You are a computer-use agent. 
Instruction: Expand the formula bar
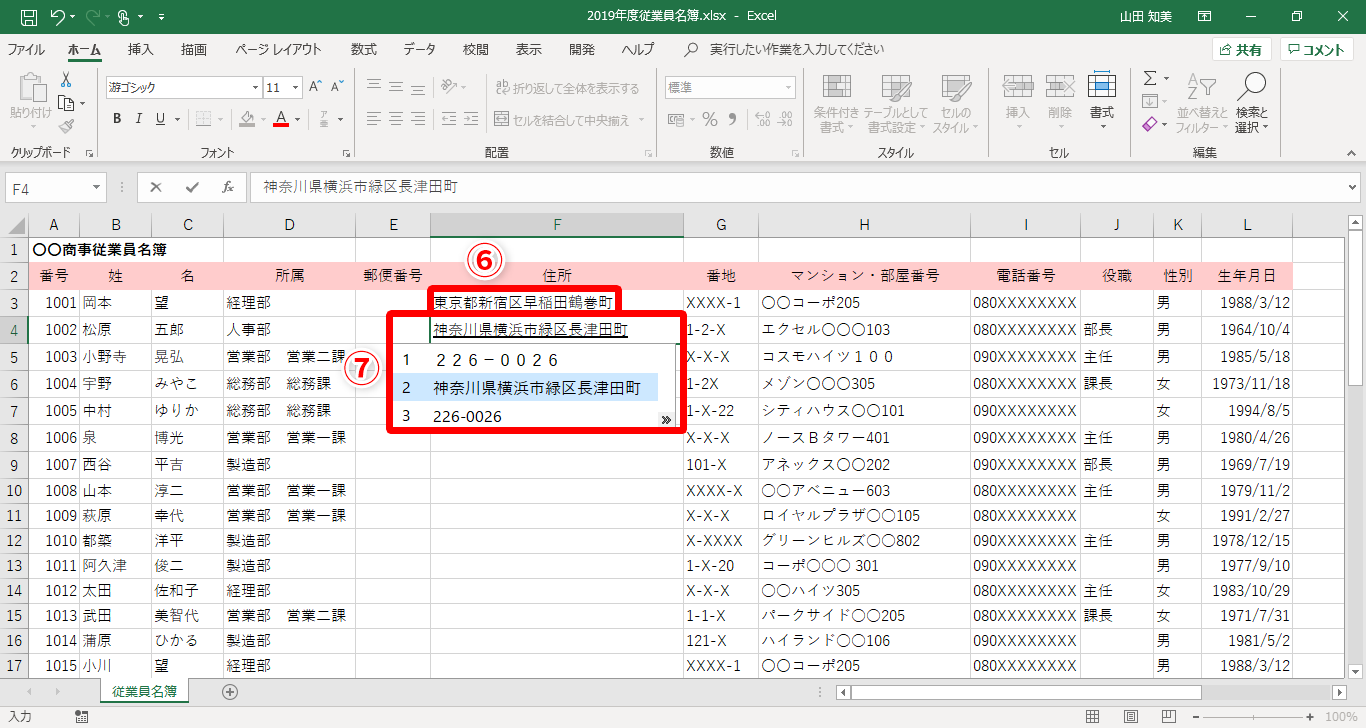(1353, 187)
